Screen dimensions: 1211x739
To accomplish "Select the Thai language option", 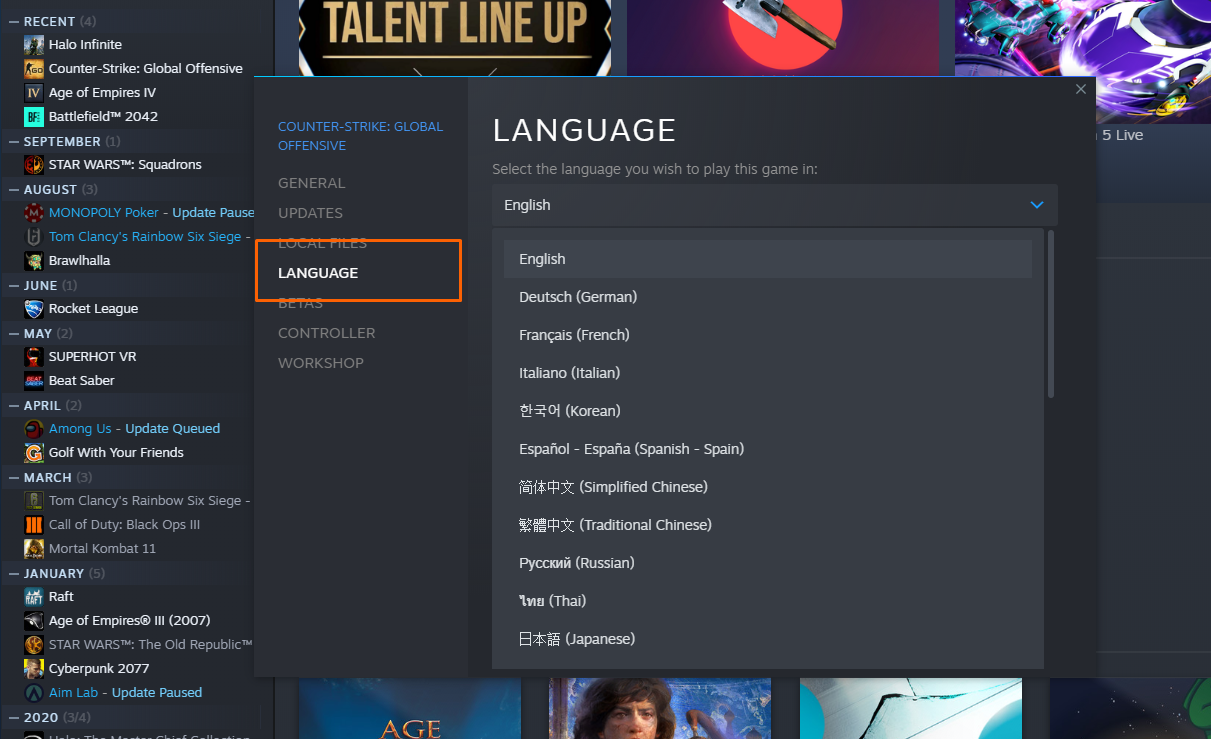I will pyautogui.click(x=768, y=601).
